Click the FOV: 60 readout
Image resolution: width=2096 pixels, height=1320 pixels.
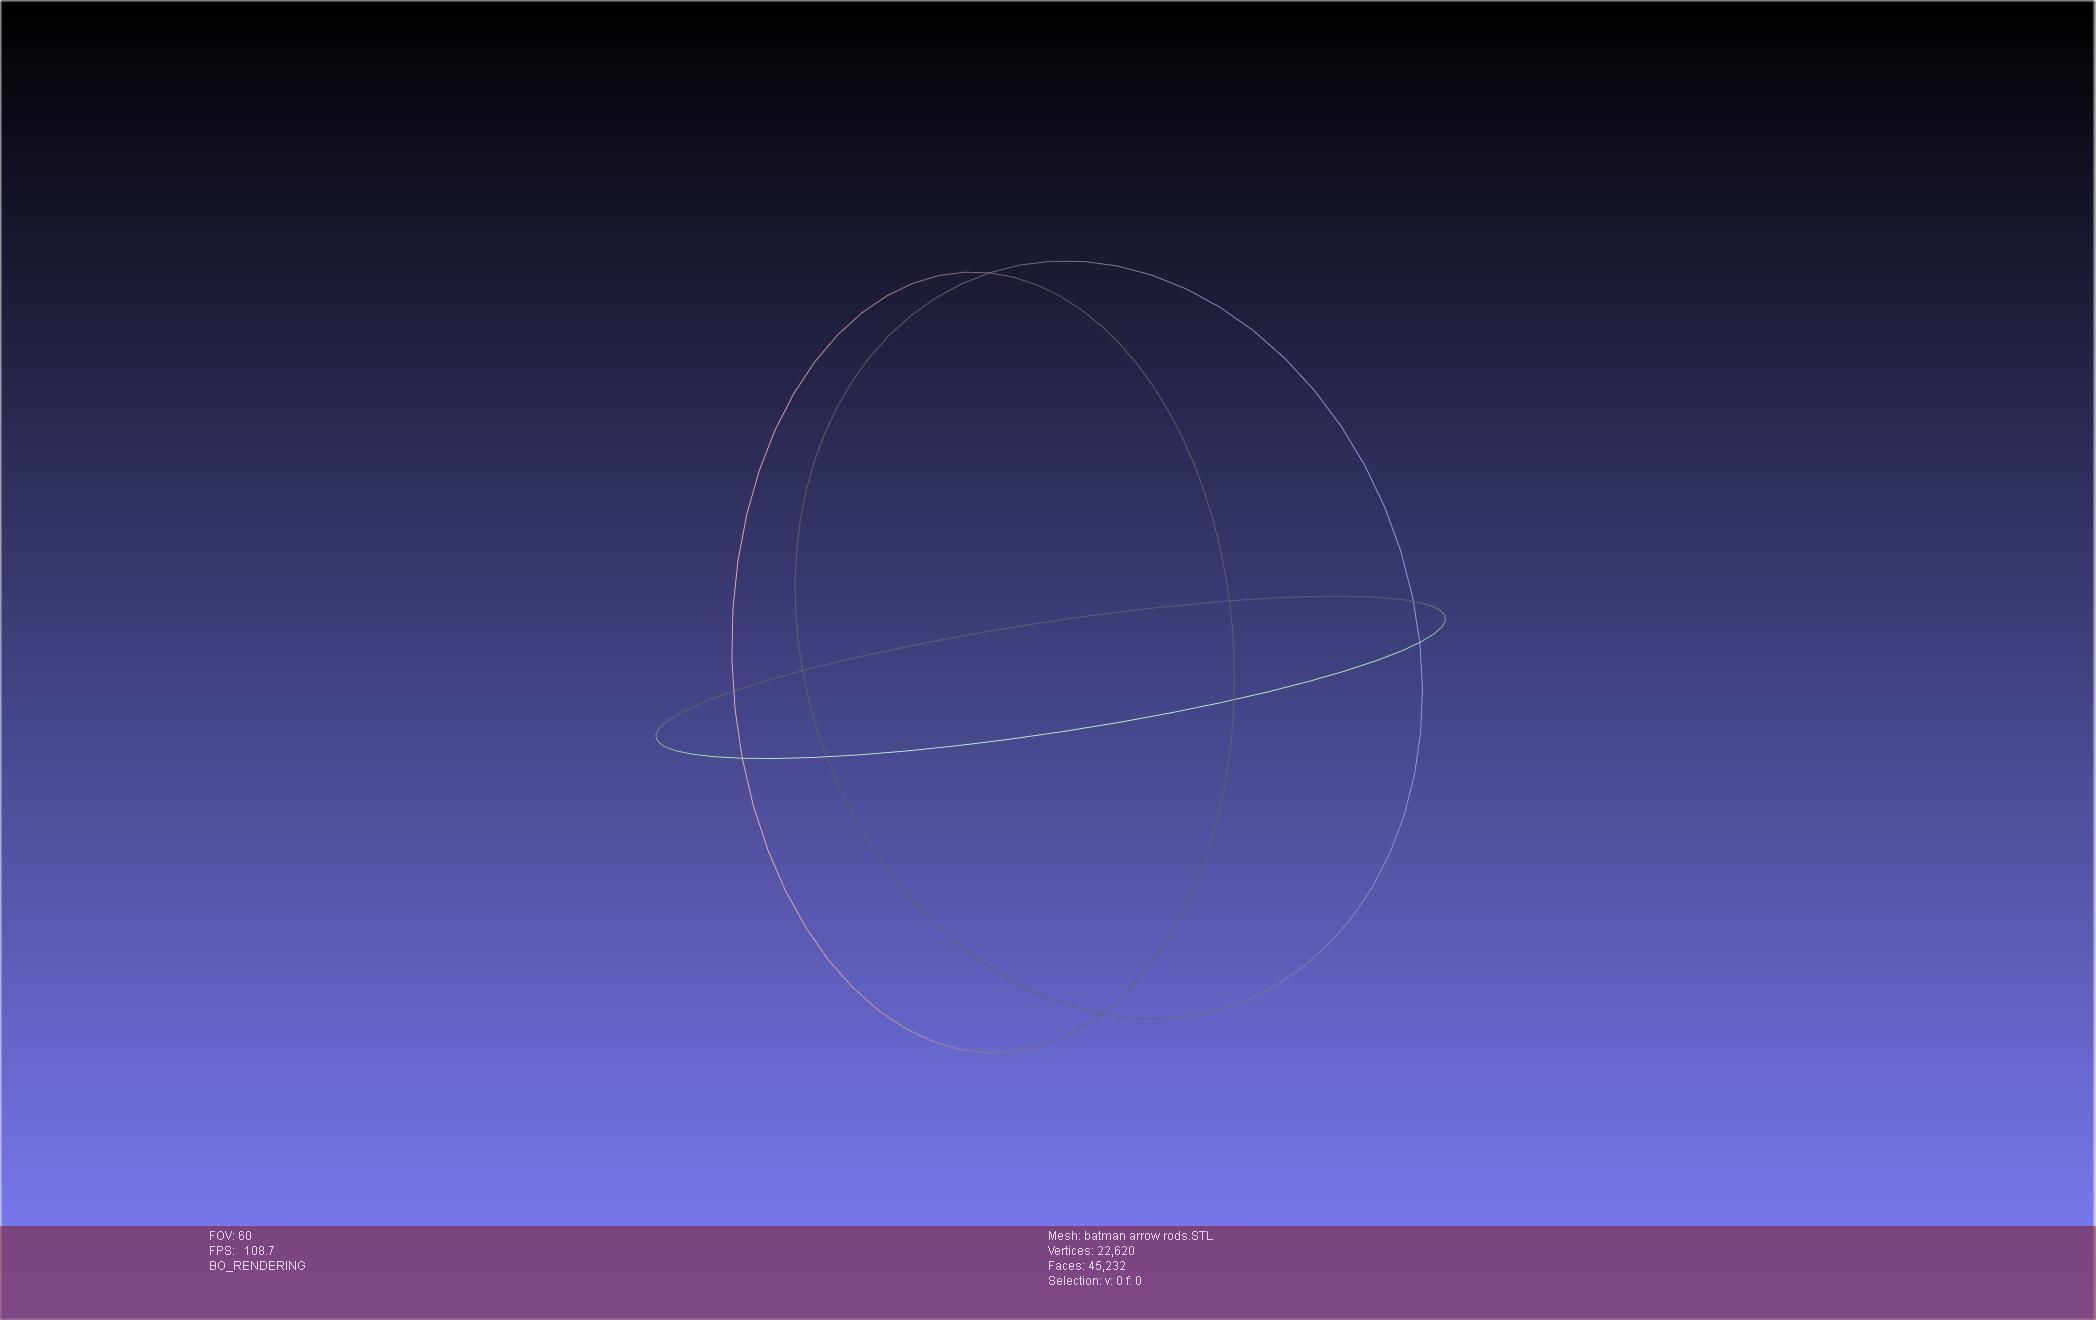[x=230, y=1236]
